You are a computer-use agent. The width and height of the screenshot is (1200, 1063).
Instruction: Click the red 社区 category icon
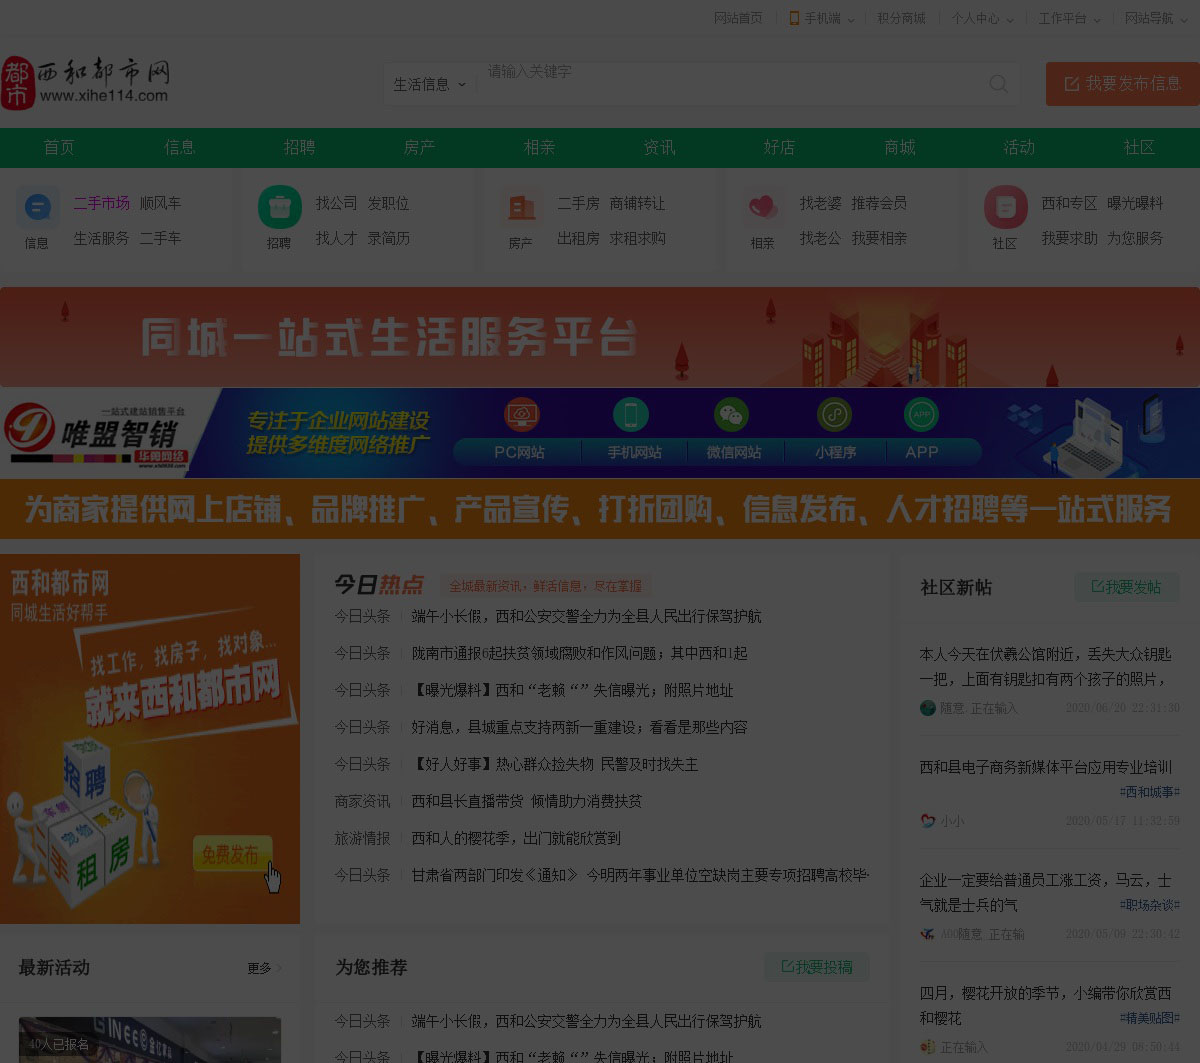pyautogui.click(x=1005, y=208)
